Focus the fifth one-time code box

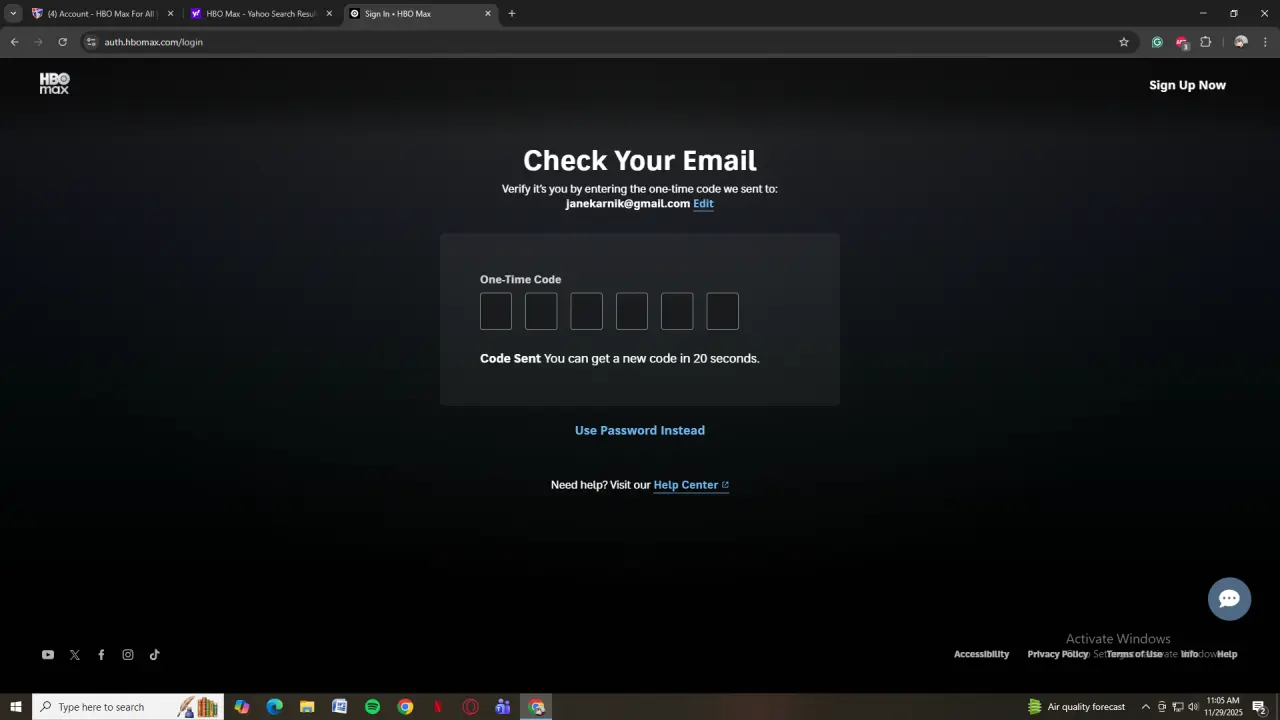[x=677, y=311]
